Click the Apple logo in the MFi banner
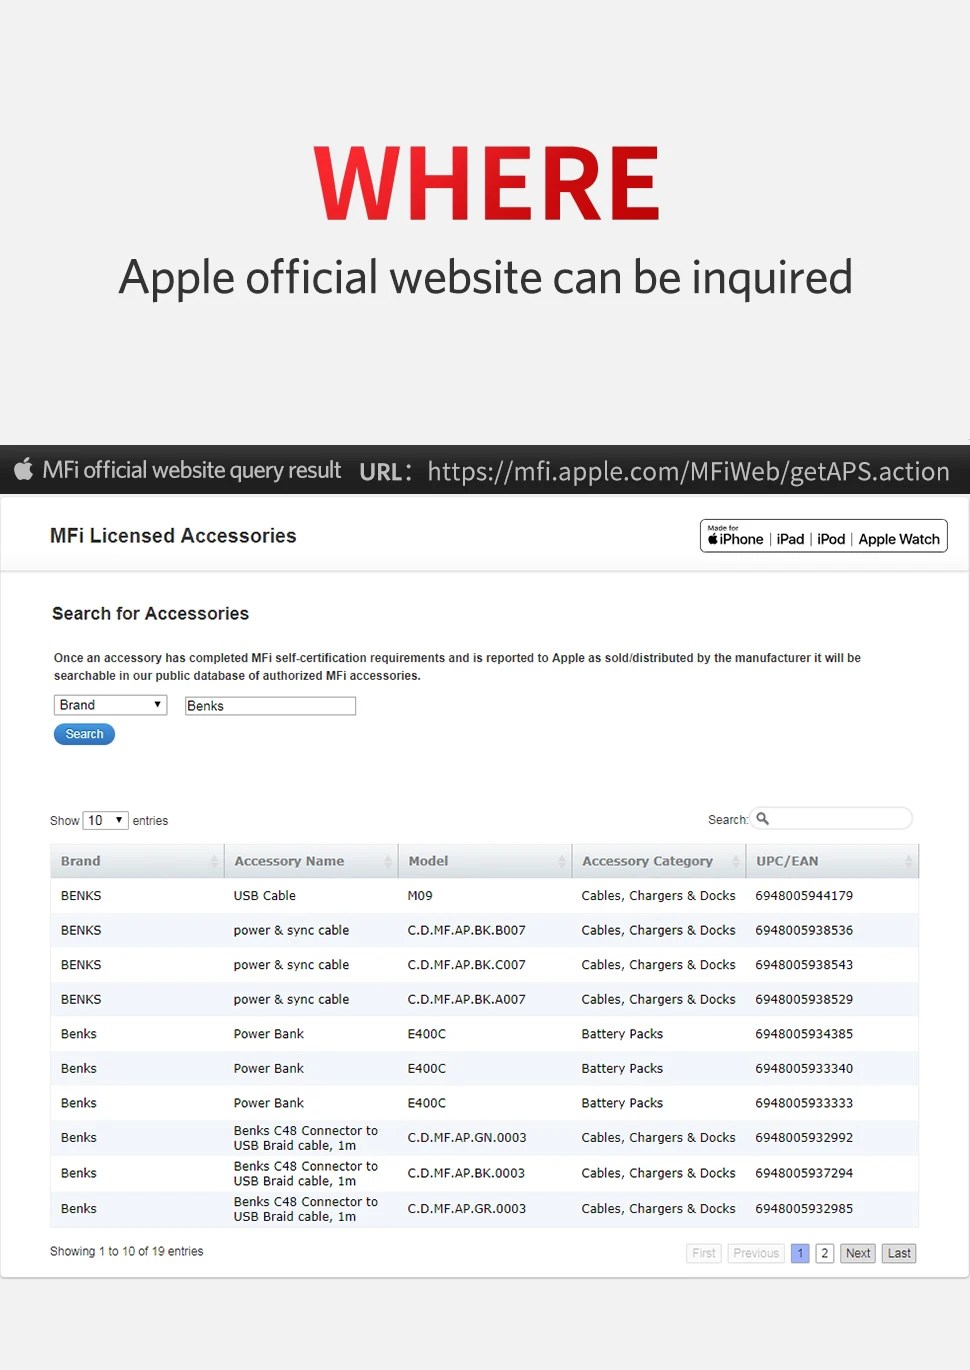 [23, 469]
